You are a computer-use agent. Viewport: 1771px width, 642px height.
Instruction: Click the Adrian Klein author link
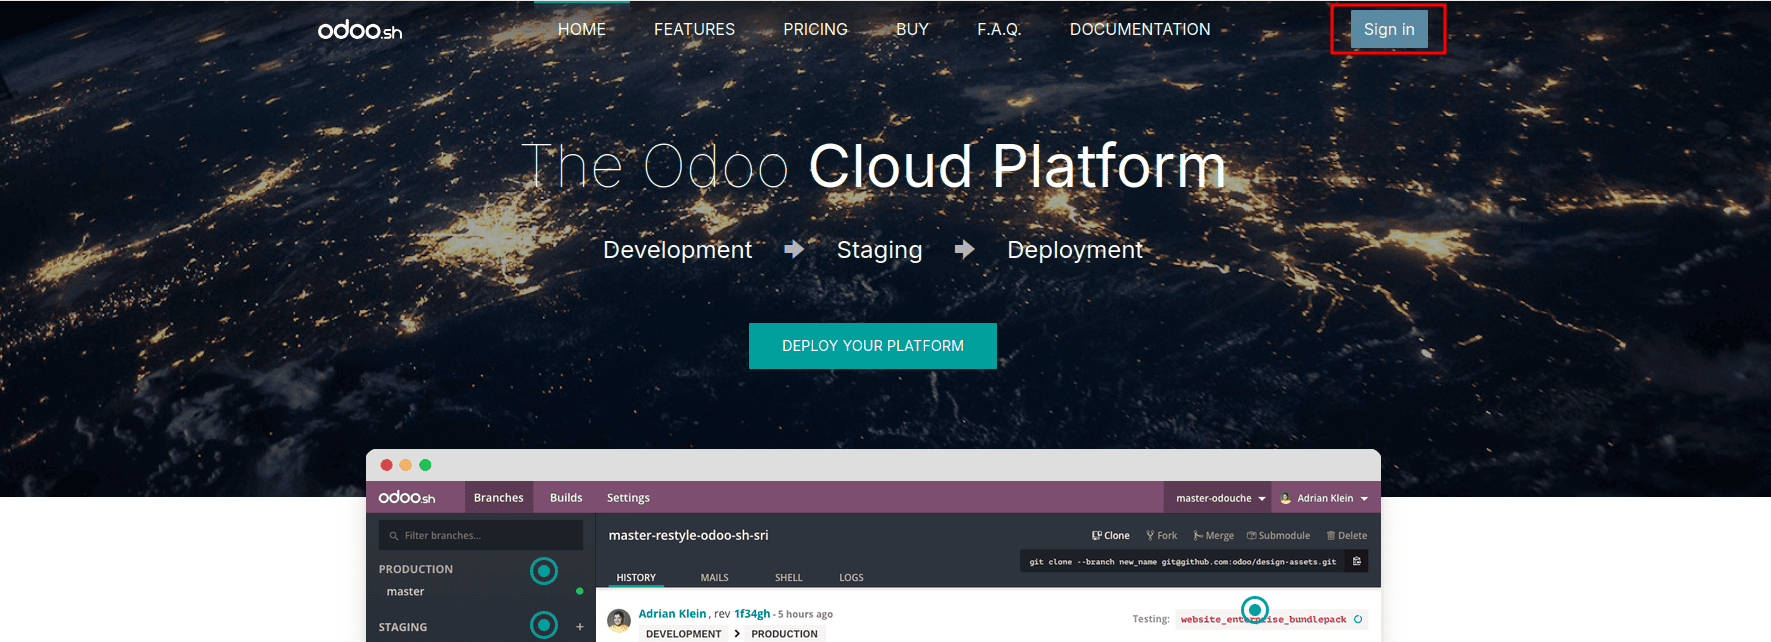point(672,614)
